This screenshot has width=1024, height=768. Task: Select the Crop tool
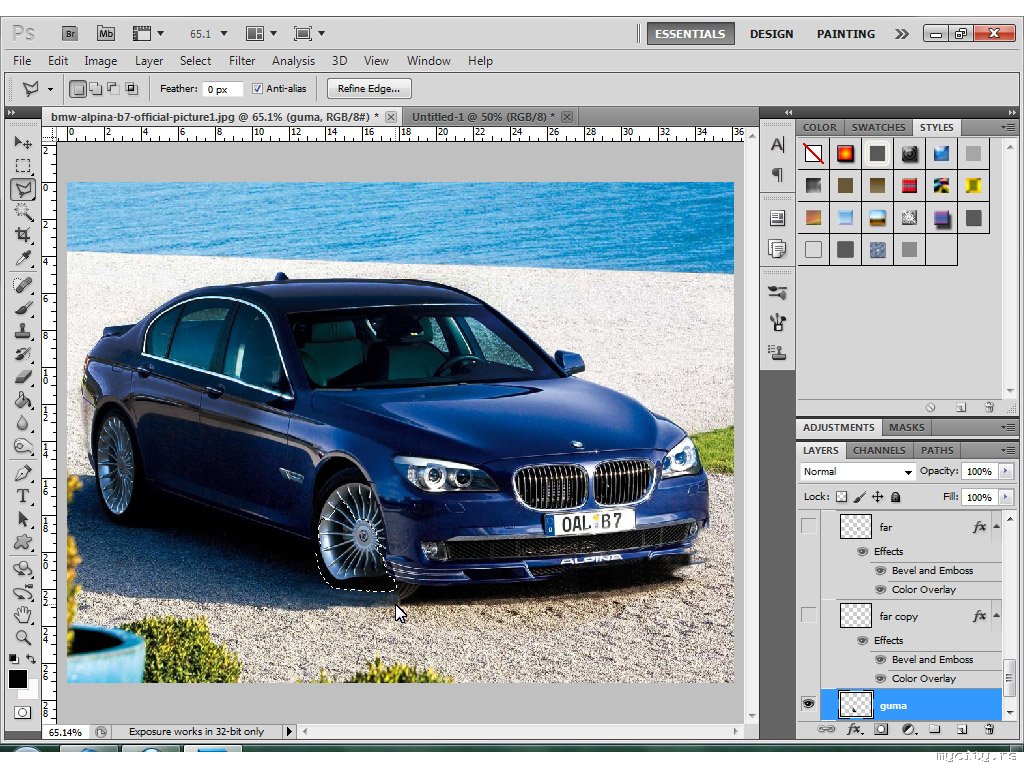coord(23,235)
